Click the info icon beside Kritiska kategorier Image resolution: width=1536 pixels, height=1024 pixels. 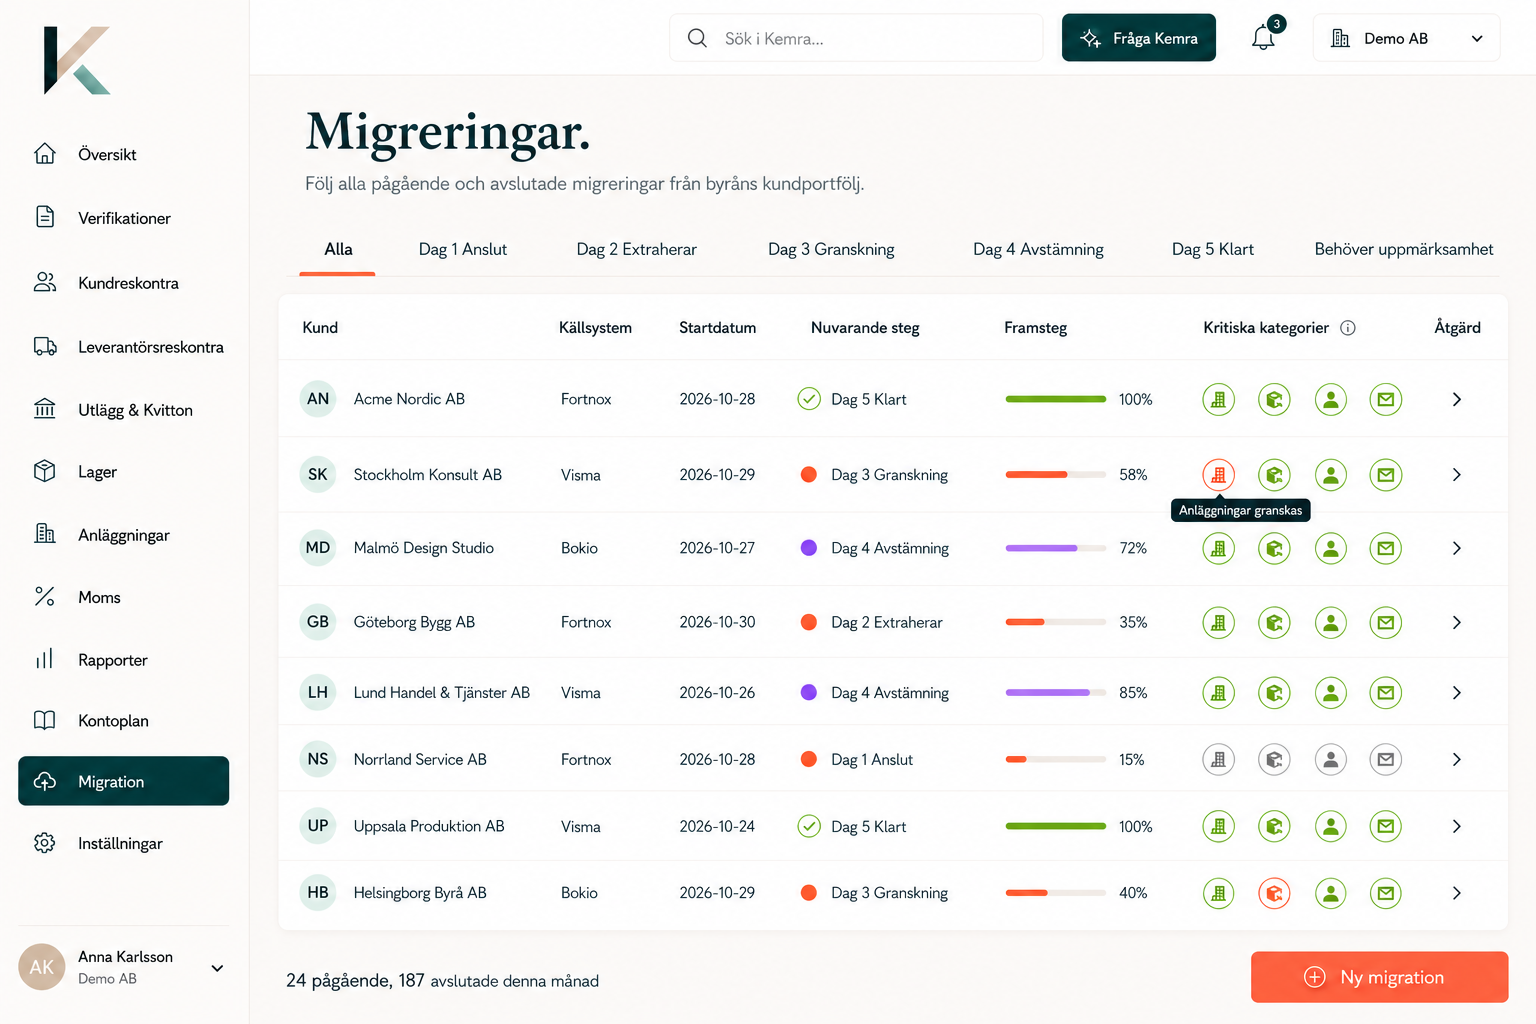click(1348, 328)
